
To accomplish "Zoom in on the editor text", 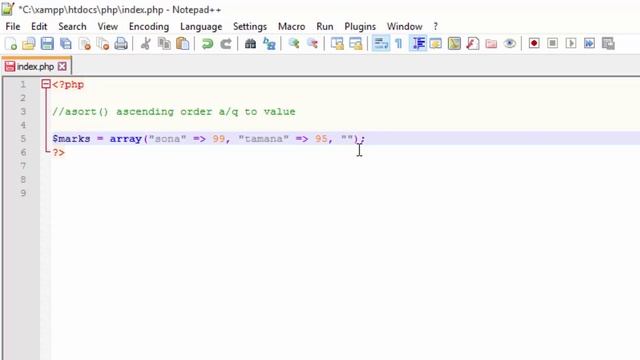I will [294, 43].
